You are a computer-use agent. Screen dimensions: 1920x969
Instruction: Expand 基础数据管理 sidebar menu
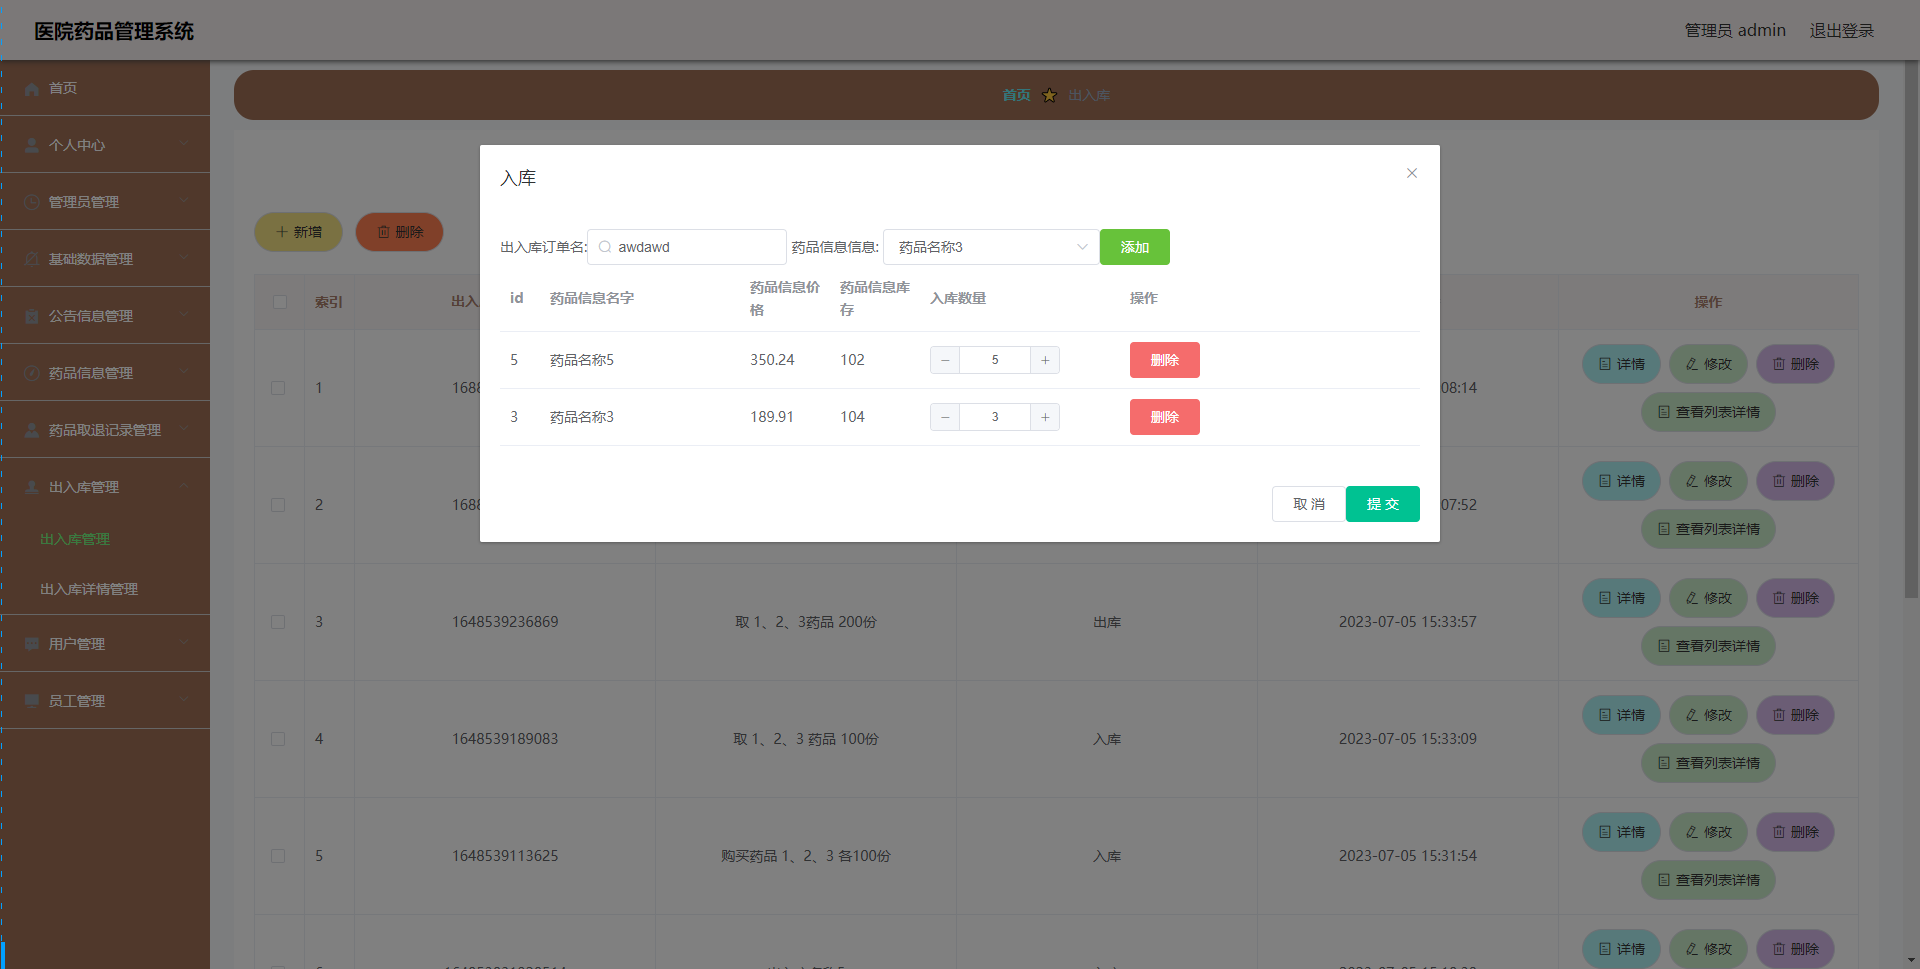(105, 259)
